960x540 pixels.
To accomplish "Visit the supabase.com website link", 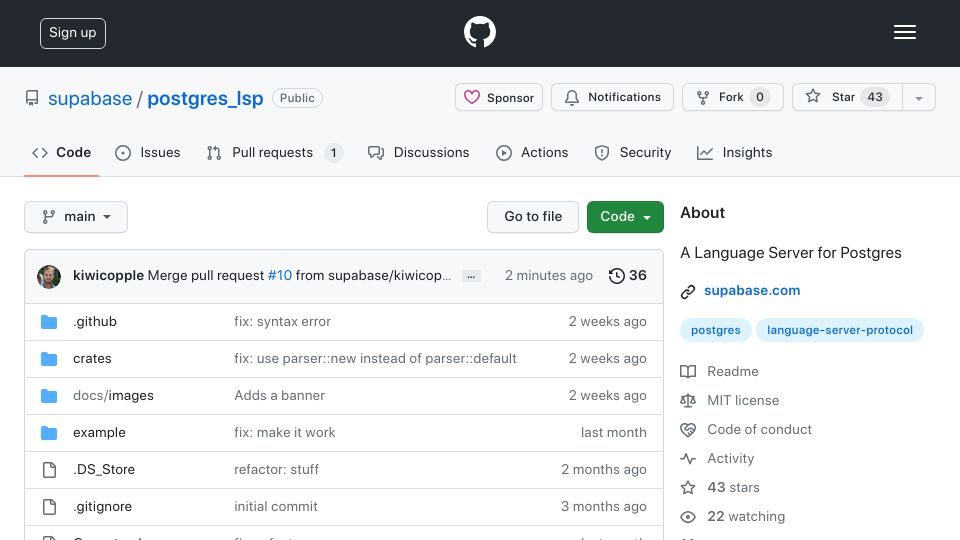I will pos(752,291).
